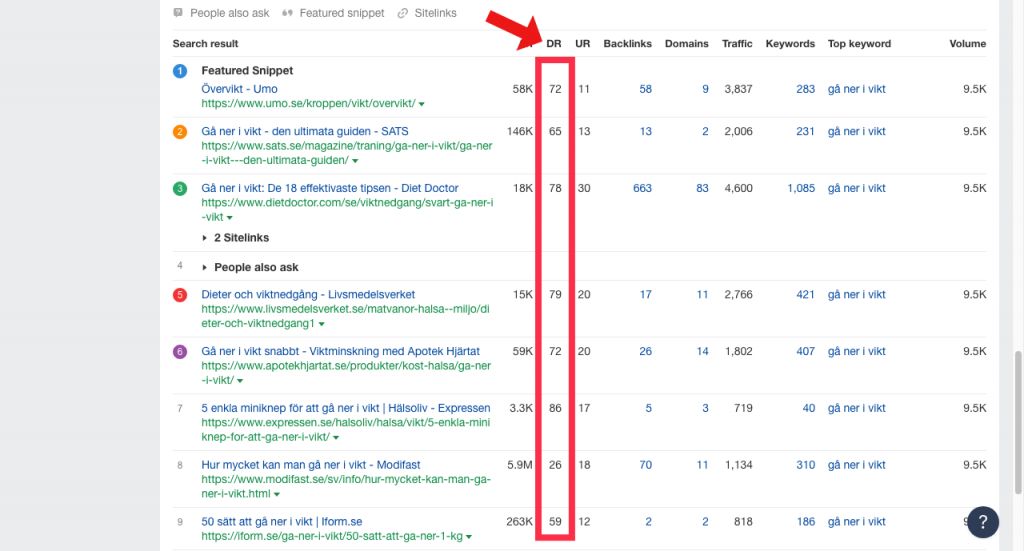The height and width of the screenshot is (551, 1024).
Task: Open the SATS ultimata guiden result title
Action: 305,131
